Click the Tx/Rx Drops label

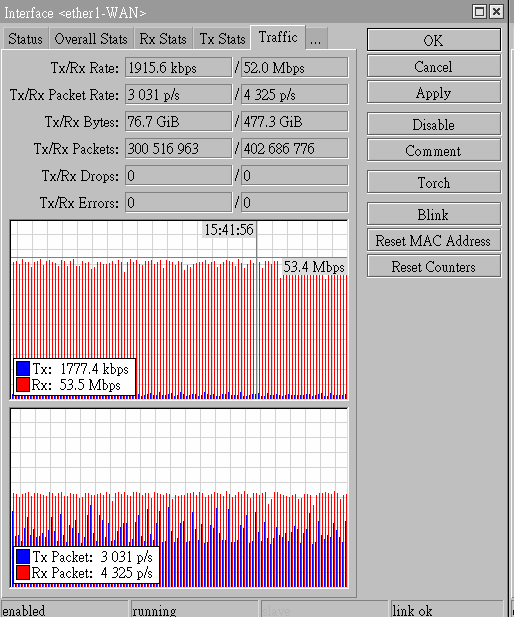pos(80,176)
